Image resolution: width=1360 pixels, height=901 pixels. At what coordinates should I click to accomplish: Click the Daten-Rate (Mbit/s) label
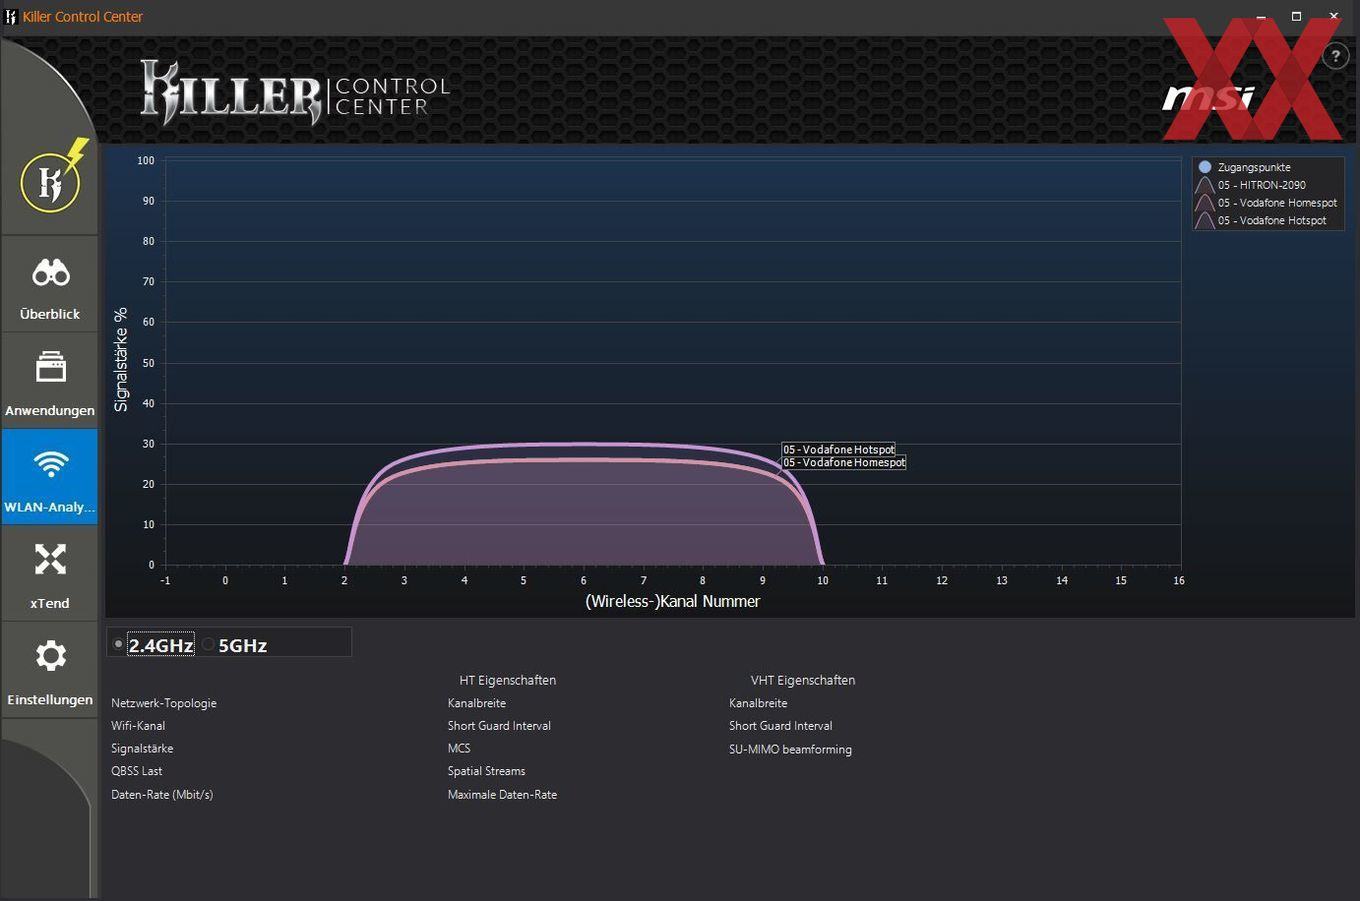pos(162,795)
